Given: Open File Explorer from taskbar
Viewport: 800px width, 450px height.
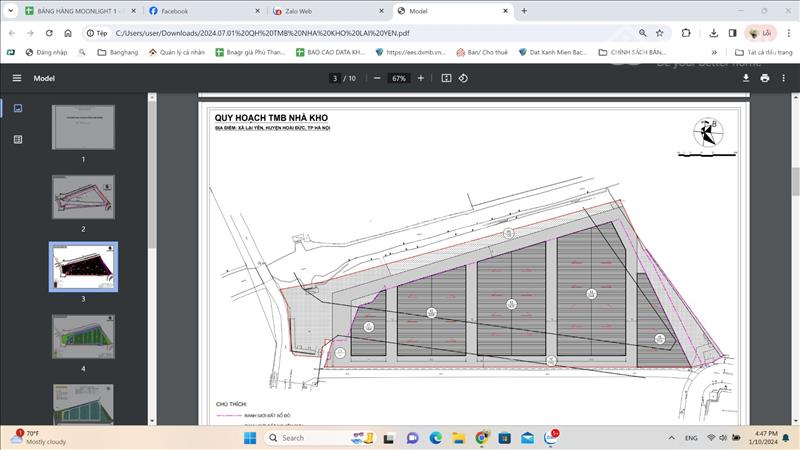Looking at the screenshot, I should pos(458,438).
